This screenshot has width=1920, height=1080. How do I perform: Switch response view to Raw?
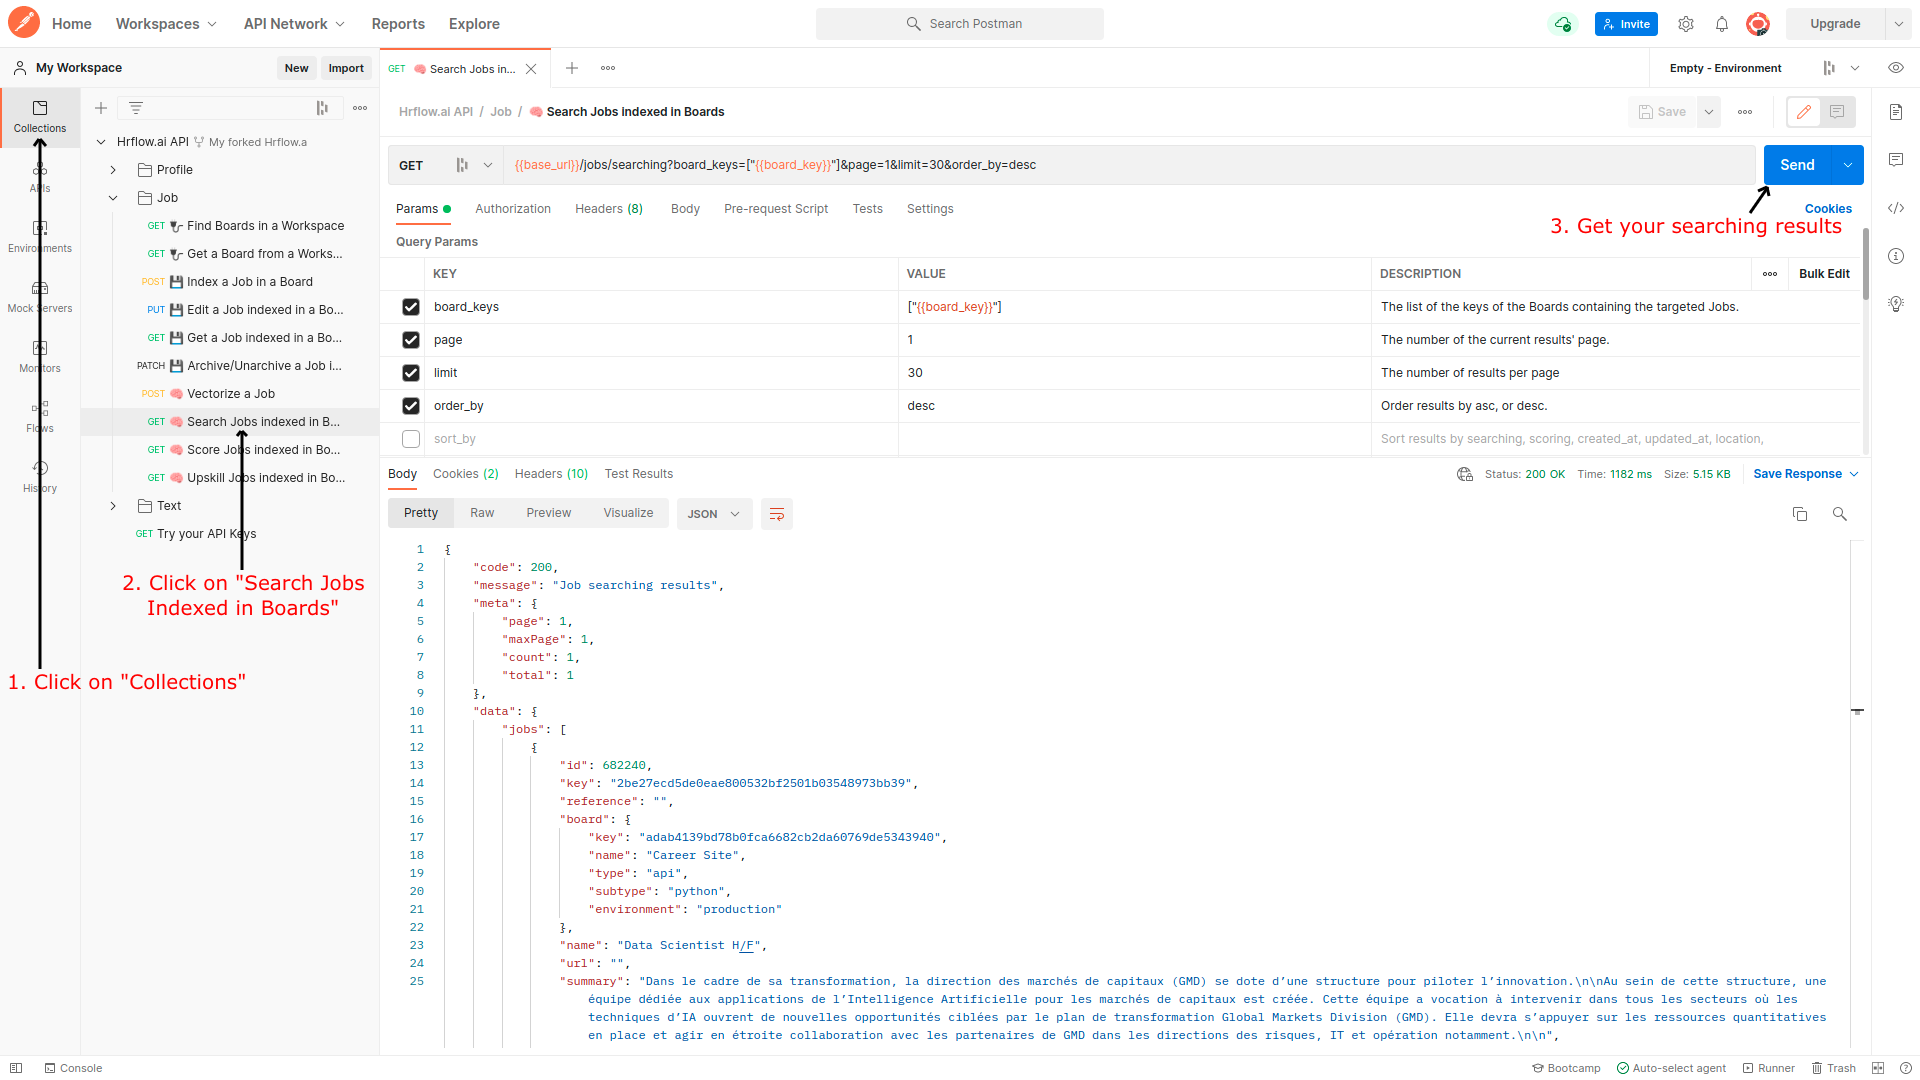tap(482, 513)
